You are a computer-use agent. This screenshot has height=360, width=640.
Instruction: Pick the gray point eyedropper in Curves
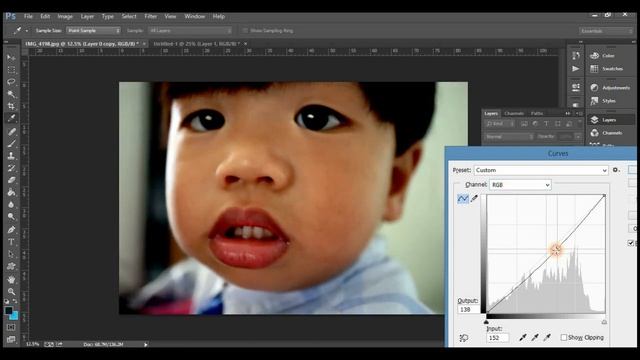(x=535, y=338)
